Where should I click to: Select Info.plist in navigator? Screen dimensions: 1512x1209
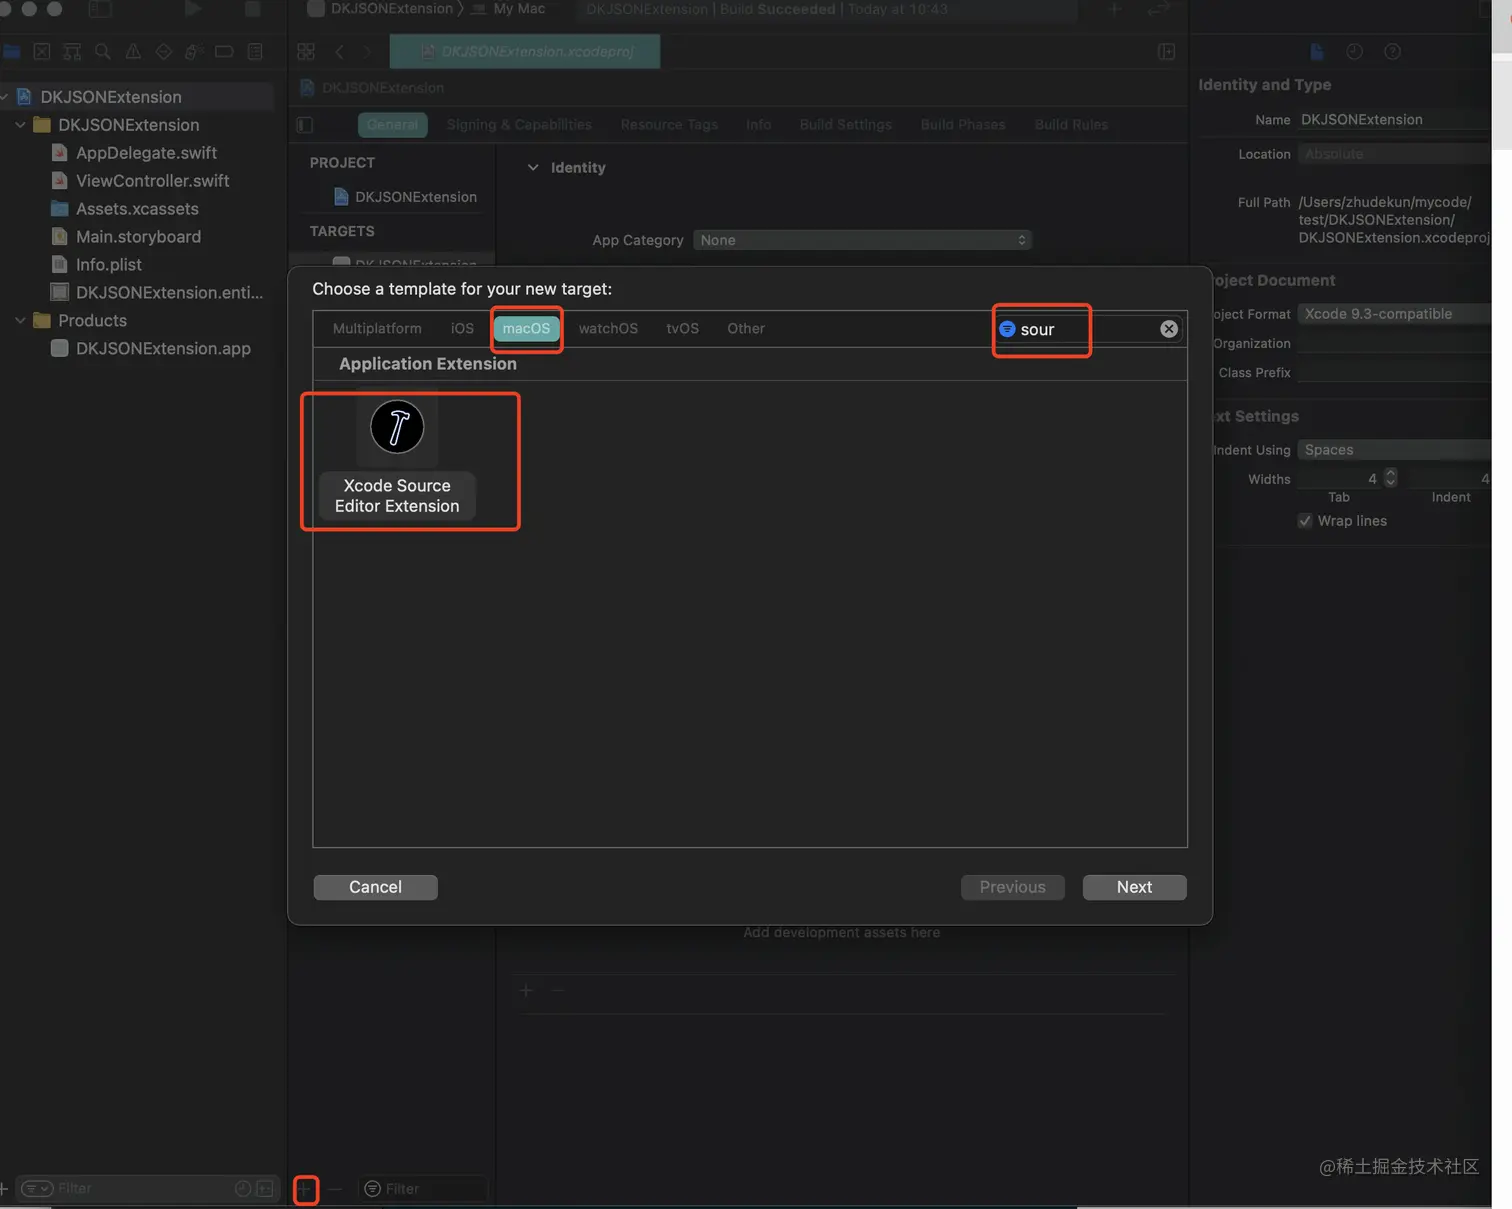108,265
